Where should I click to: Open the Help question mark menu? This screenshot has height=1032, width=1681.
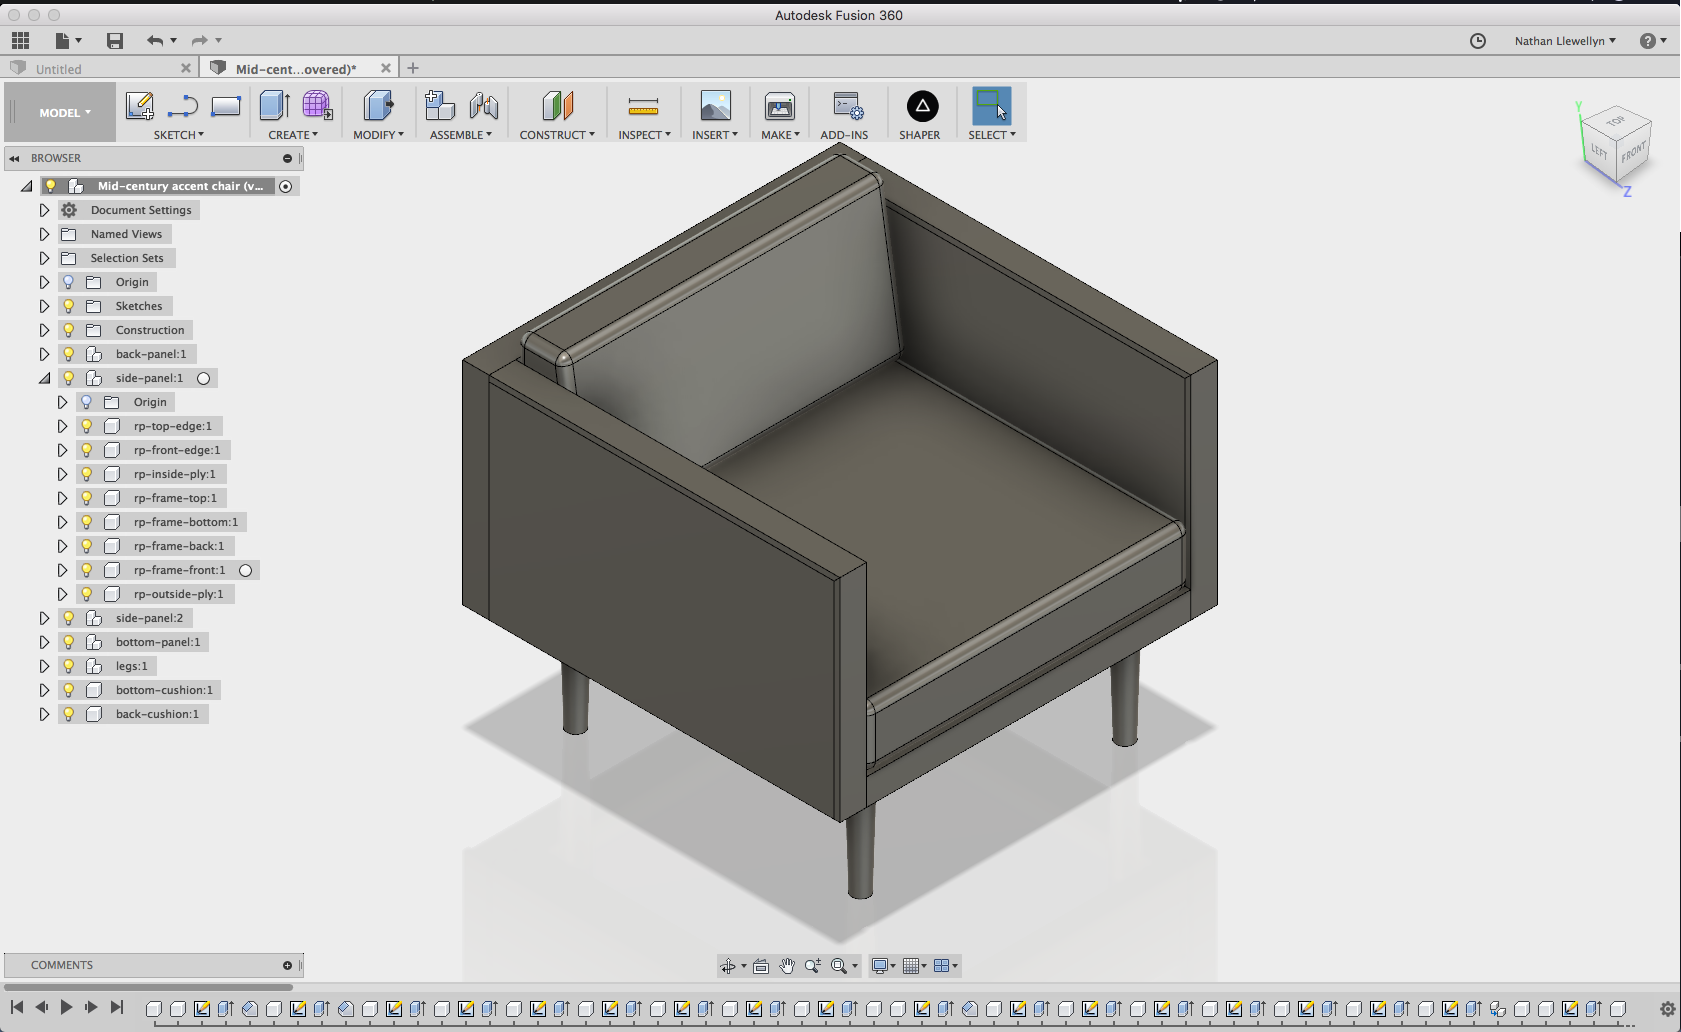tap(1653, 41)
